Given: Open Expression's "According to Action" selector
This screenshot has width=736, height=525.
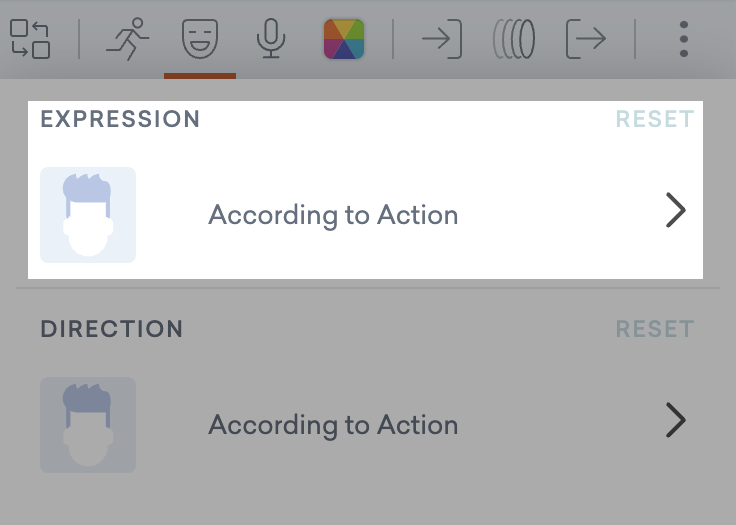Looking at the screenshot, I should tap(333, 215).
